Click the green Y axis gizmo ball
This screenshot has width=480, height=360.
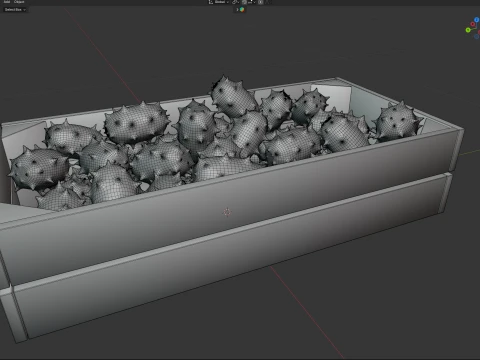point(468,30)
